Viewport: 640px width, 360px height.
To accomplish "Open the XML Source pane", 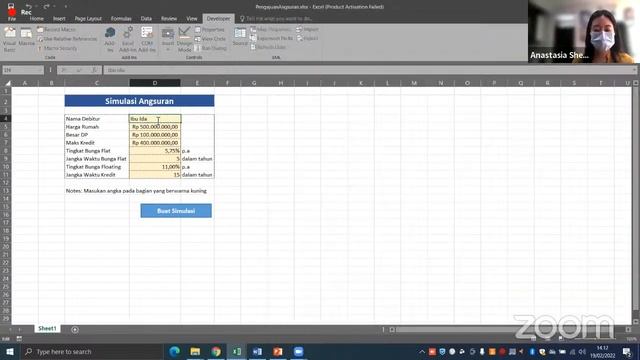I will (x=240, y=37).
